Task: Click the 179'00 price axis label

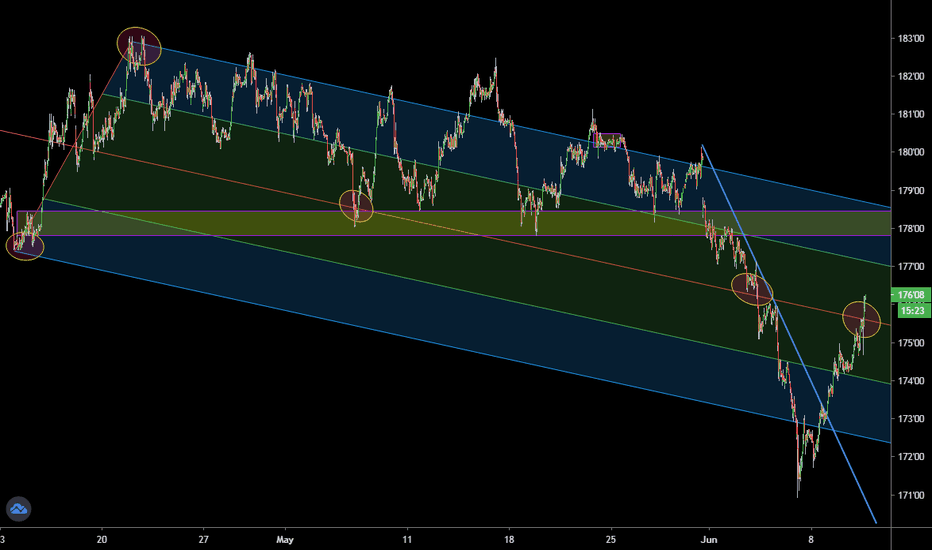Action: [911, 191]
